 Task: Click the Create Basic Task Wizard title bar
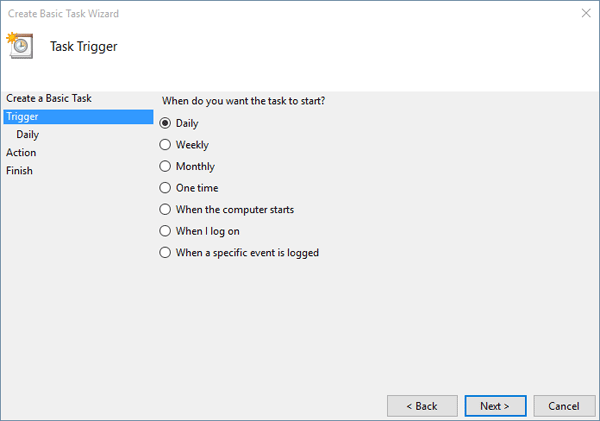click(x=250, y=13)
